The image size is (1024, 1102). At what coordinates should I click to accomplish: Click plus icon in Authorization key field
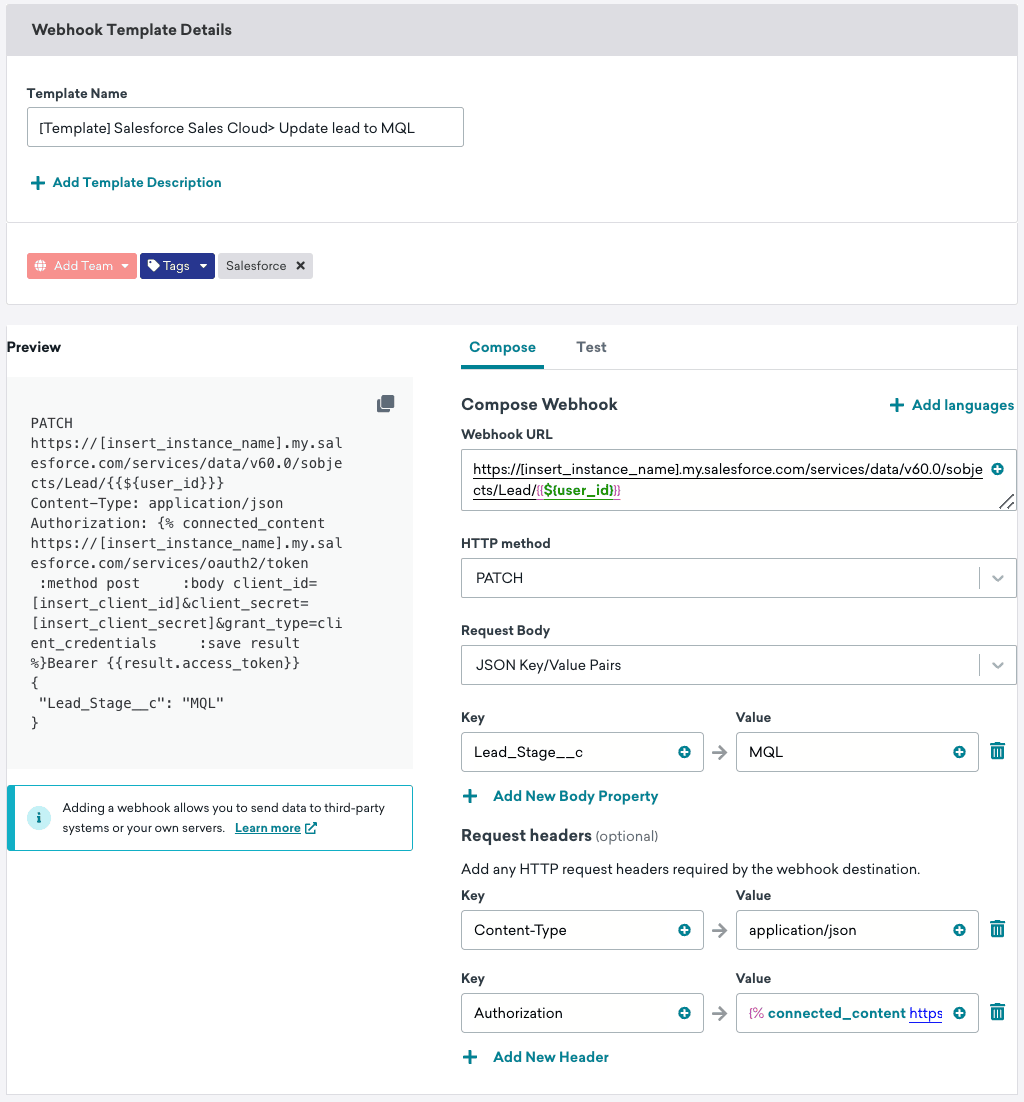[x=684, y=1013]
